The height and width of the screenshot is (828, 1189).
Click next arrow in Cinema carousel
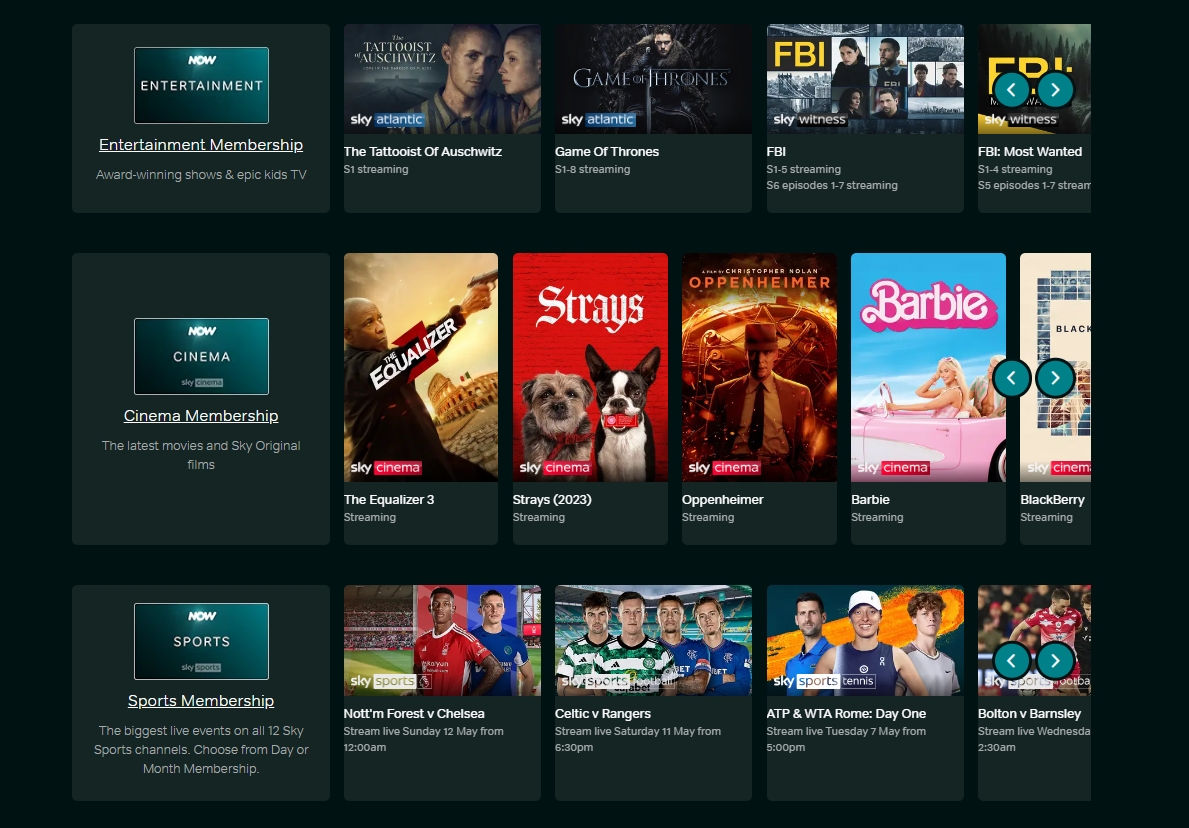click(1055, 378)
